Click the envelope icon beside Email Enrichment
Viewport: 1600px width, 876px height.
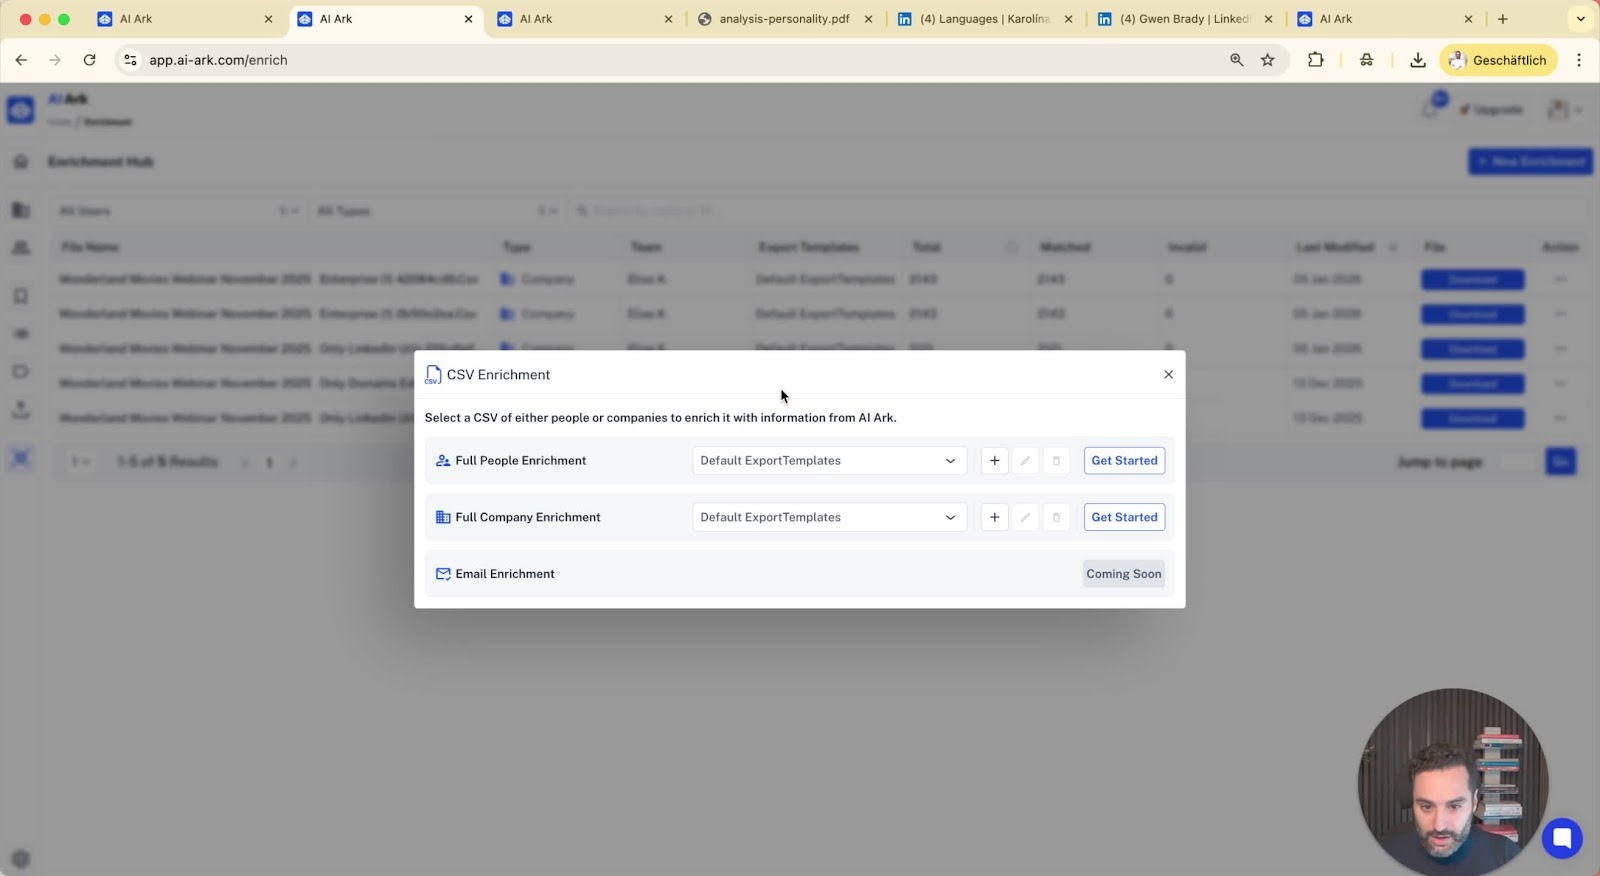(x=443, y=574)
